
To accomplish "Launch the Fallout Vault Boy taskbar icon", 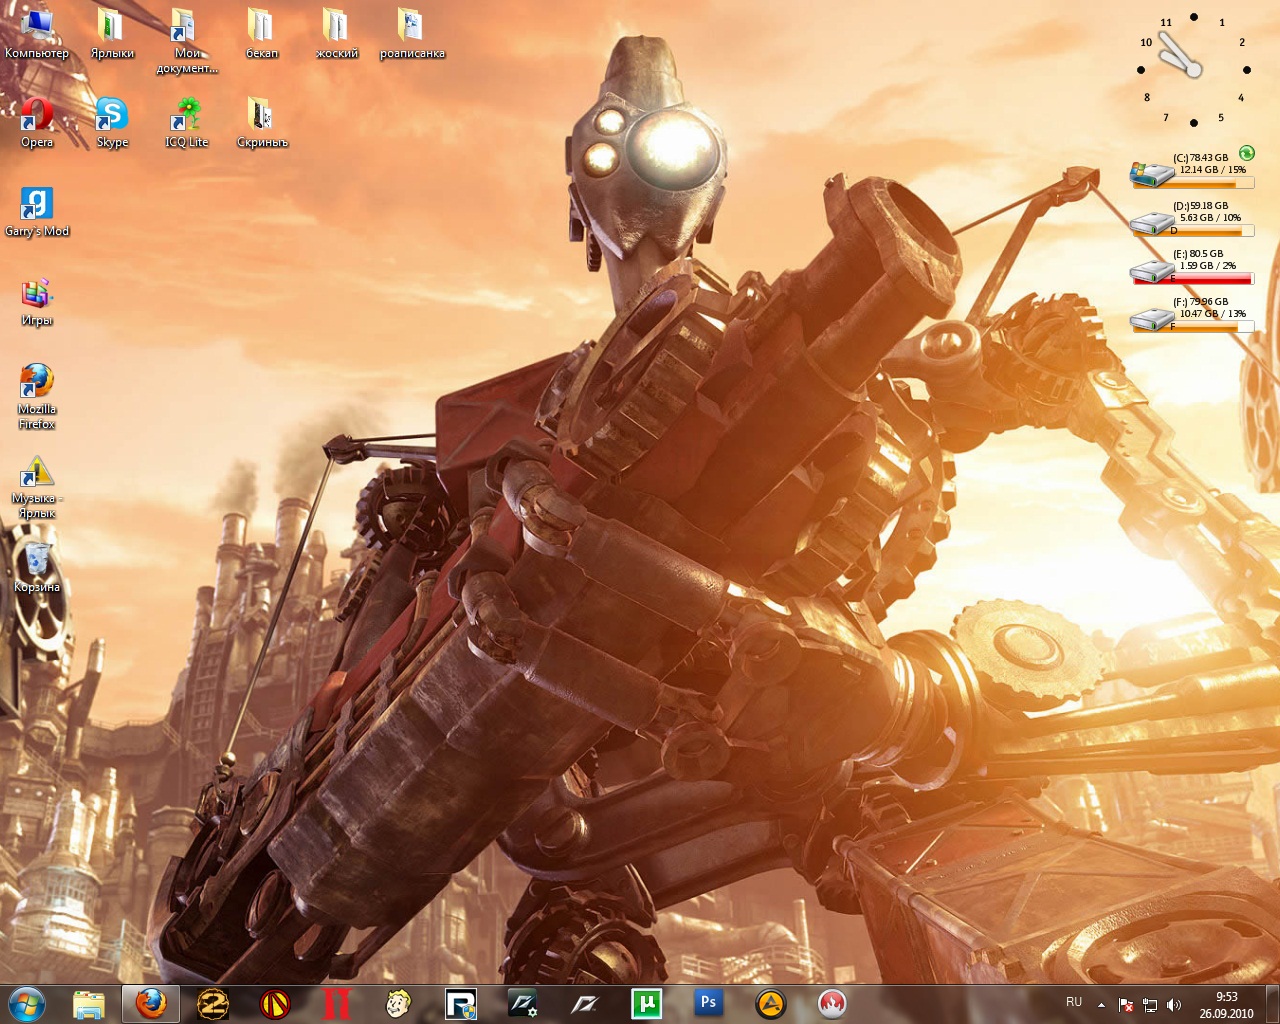I will point(399,1004).
